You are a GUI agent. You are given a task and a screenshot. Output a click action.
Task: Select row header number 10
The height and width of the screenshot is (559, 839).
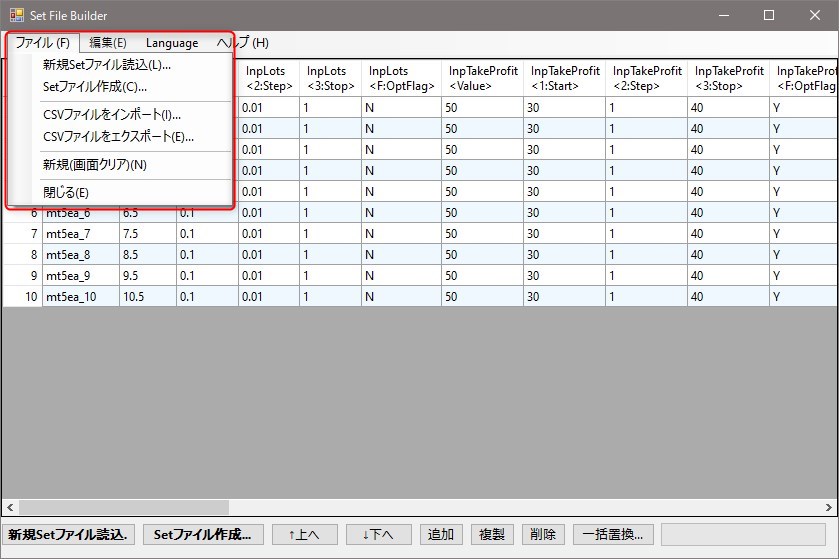[22, 296]
